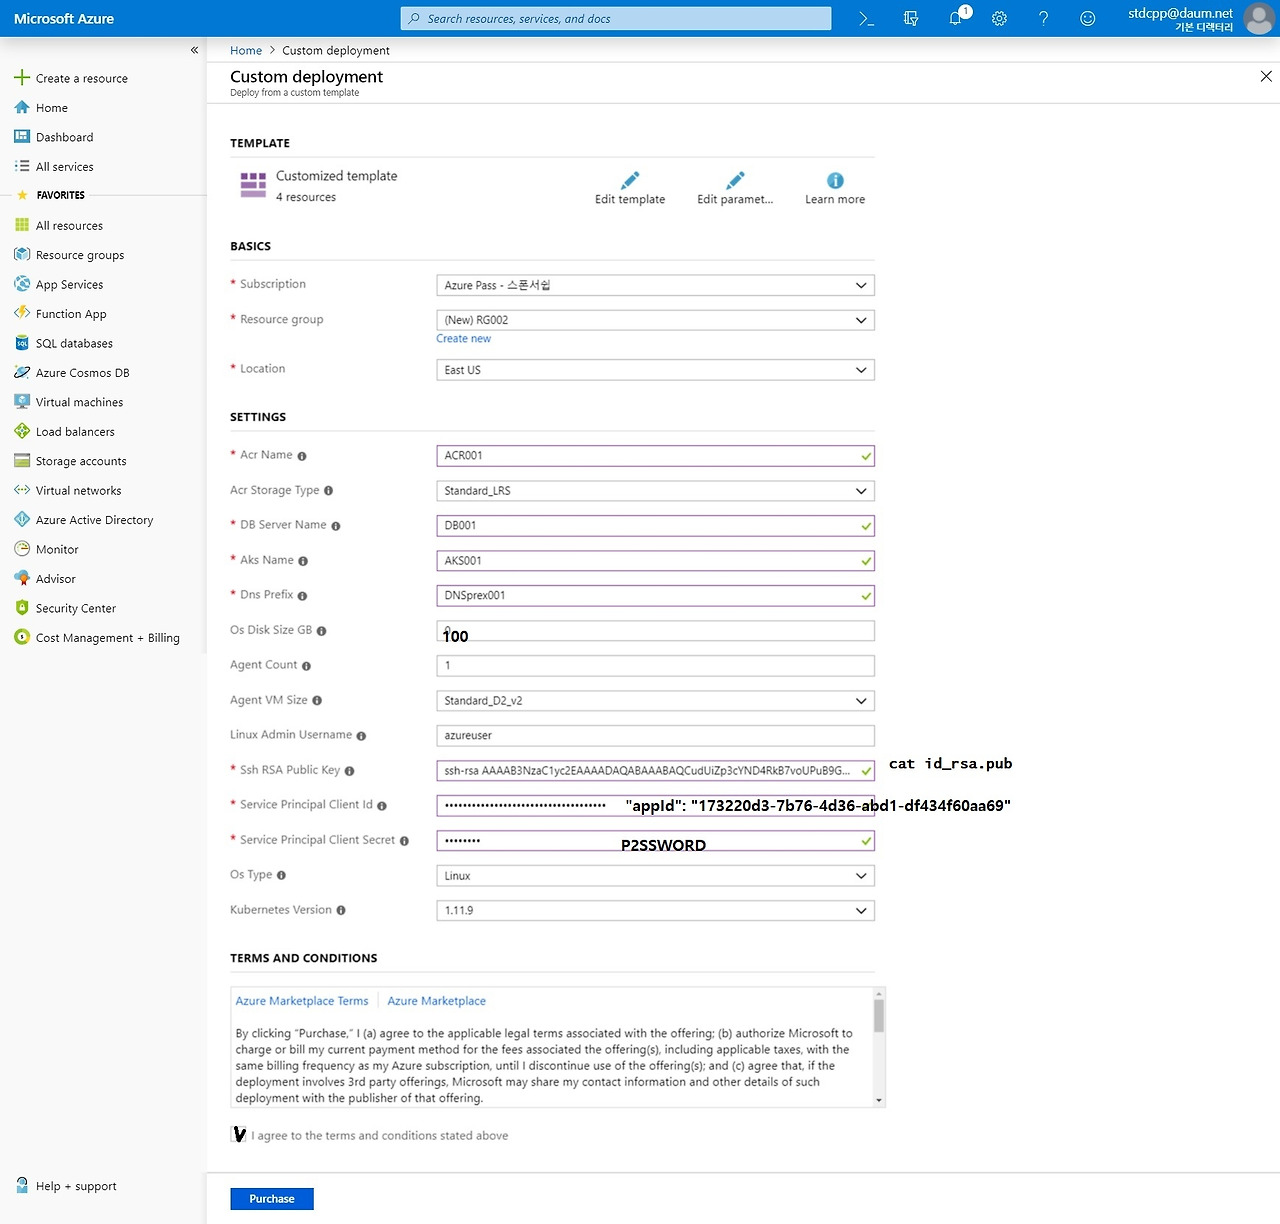Click the info icon next to Service Principal Client Id
Screen dimensions: 1280x1224
click(x=382, y=806)
